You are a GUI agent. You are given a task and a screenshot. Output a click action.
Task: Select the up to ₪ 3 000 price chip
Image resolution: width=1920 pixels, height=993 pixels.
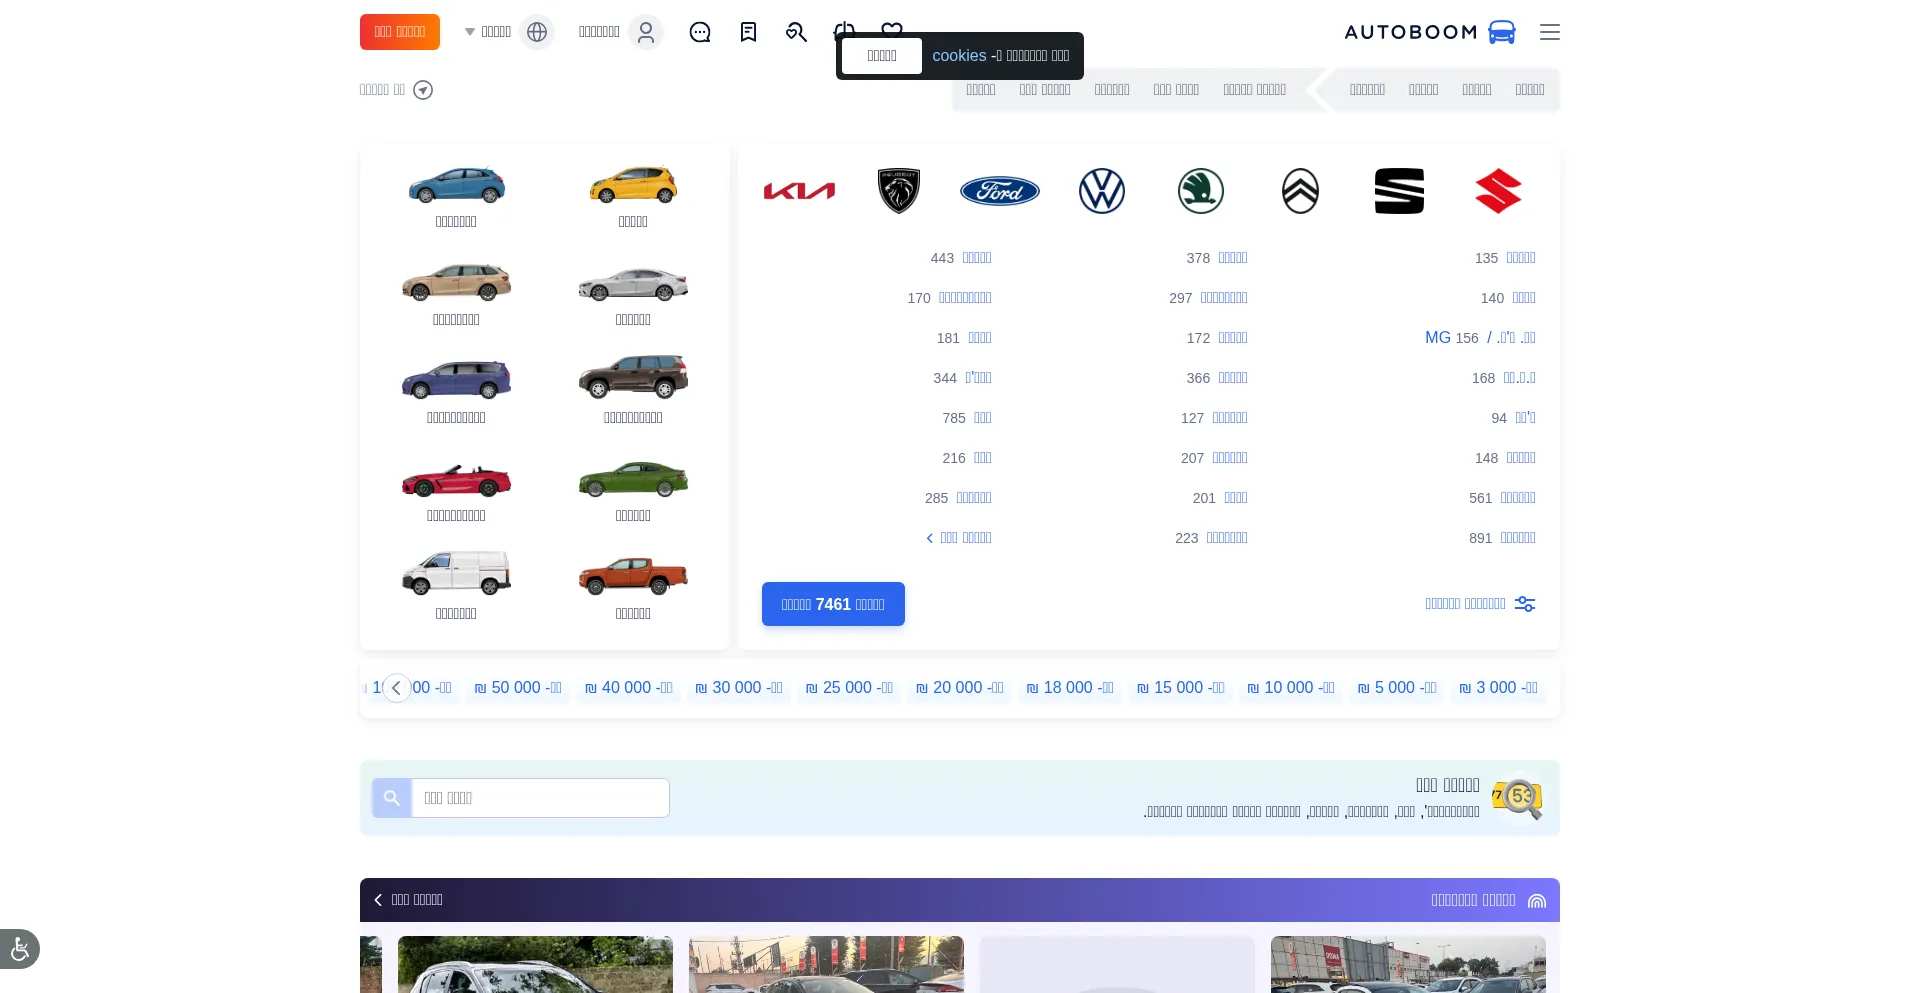pyautogui.click(x=1498, y=688)
